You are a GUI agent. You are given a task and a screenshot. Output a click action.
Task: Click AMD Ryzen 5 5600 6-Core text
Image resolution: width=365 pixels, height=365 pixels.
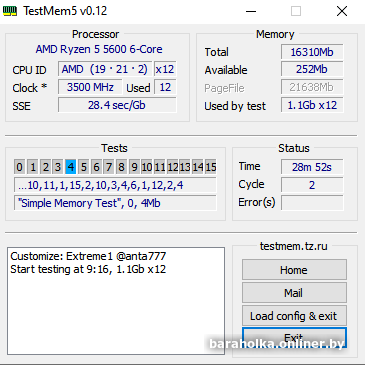(99, 49)
